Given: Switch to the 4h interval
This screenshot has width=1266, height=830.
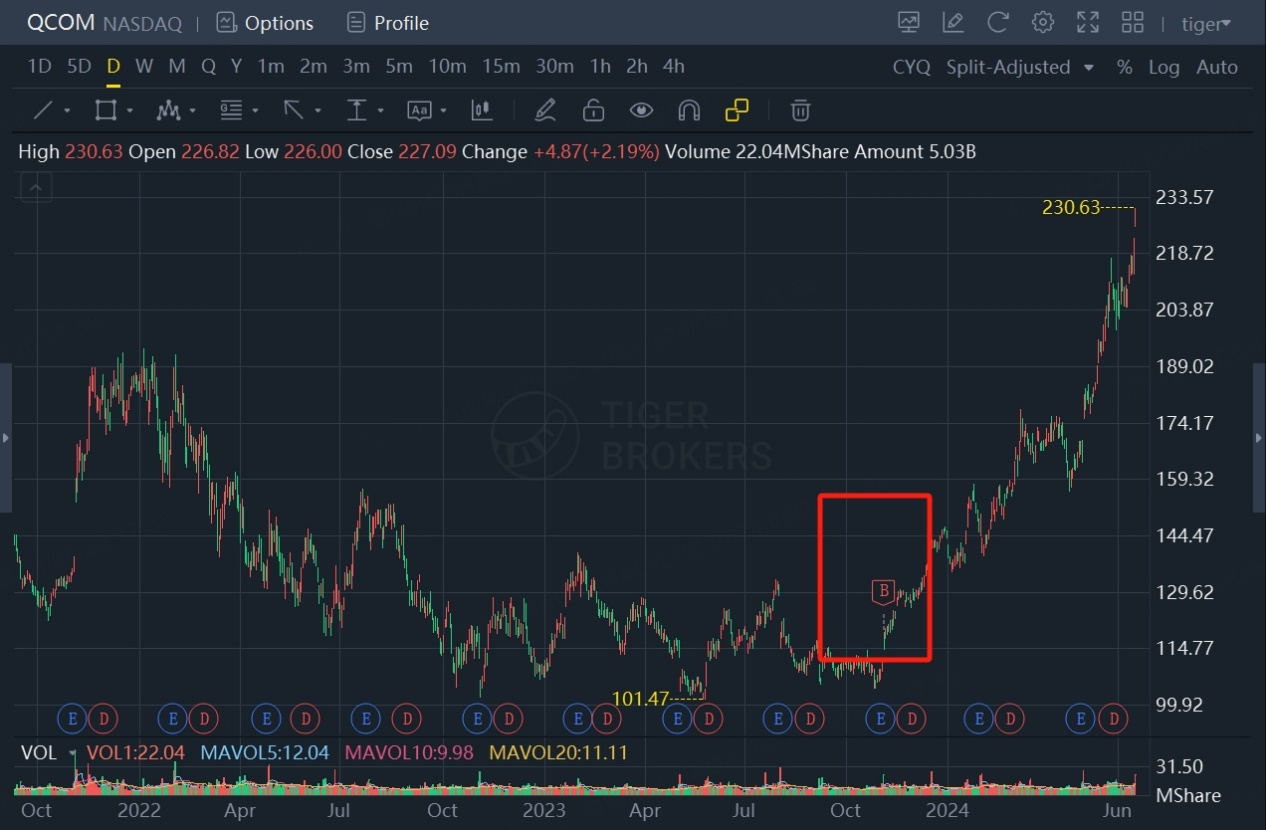Looking at the screenshot, I should point(674,66).
